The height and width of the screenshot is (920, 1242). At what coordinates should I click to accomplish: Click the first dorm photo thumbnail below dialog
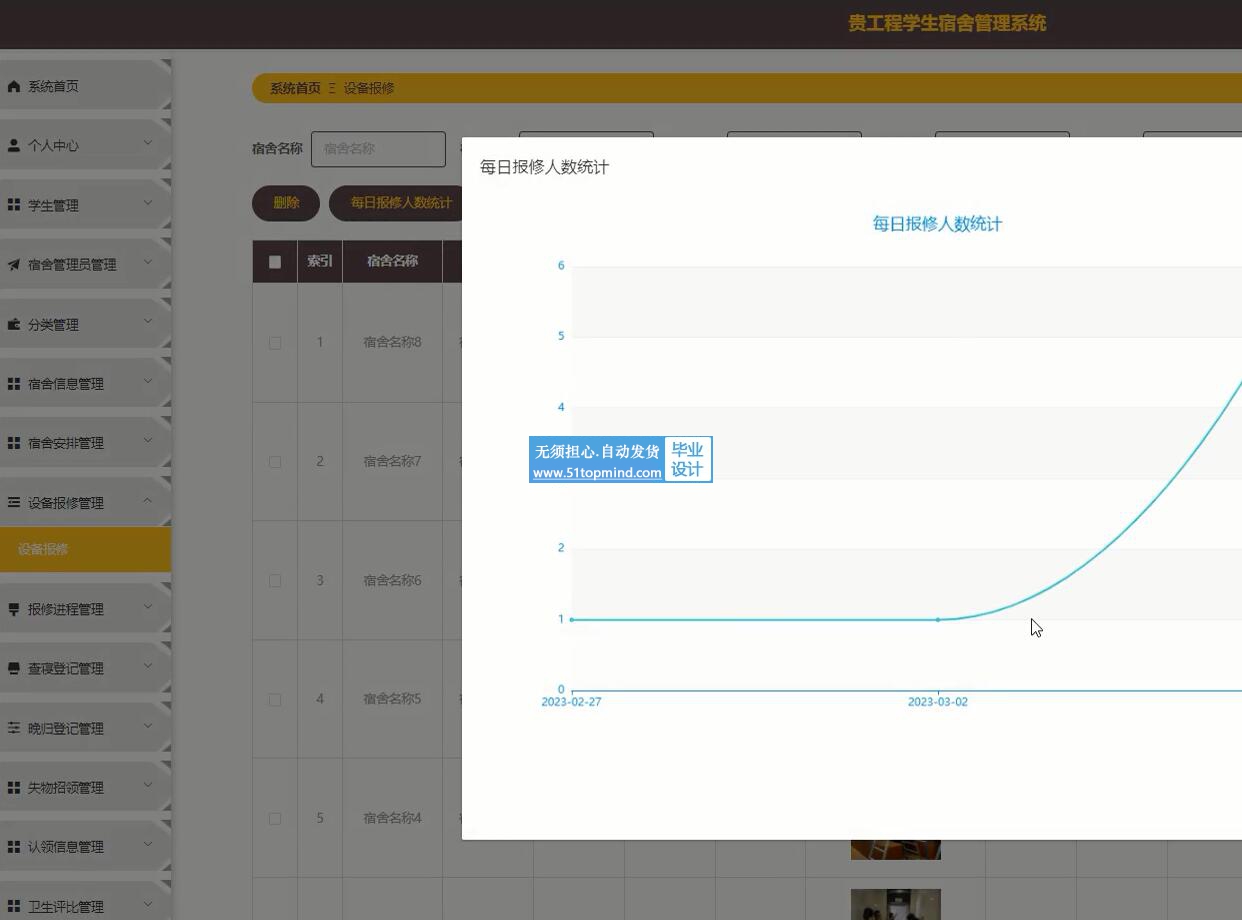pos(896,849)
